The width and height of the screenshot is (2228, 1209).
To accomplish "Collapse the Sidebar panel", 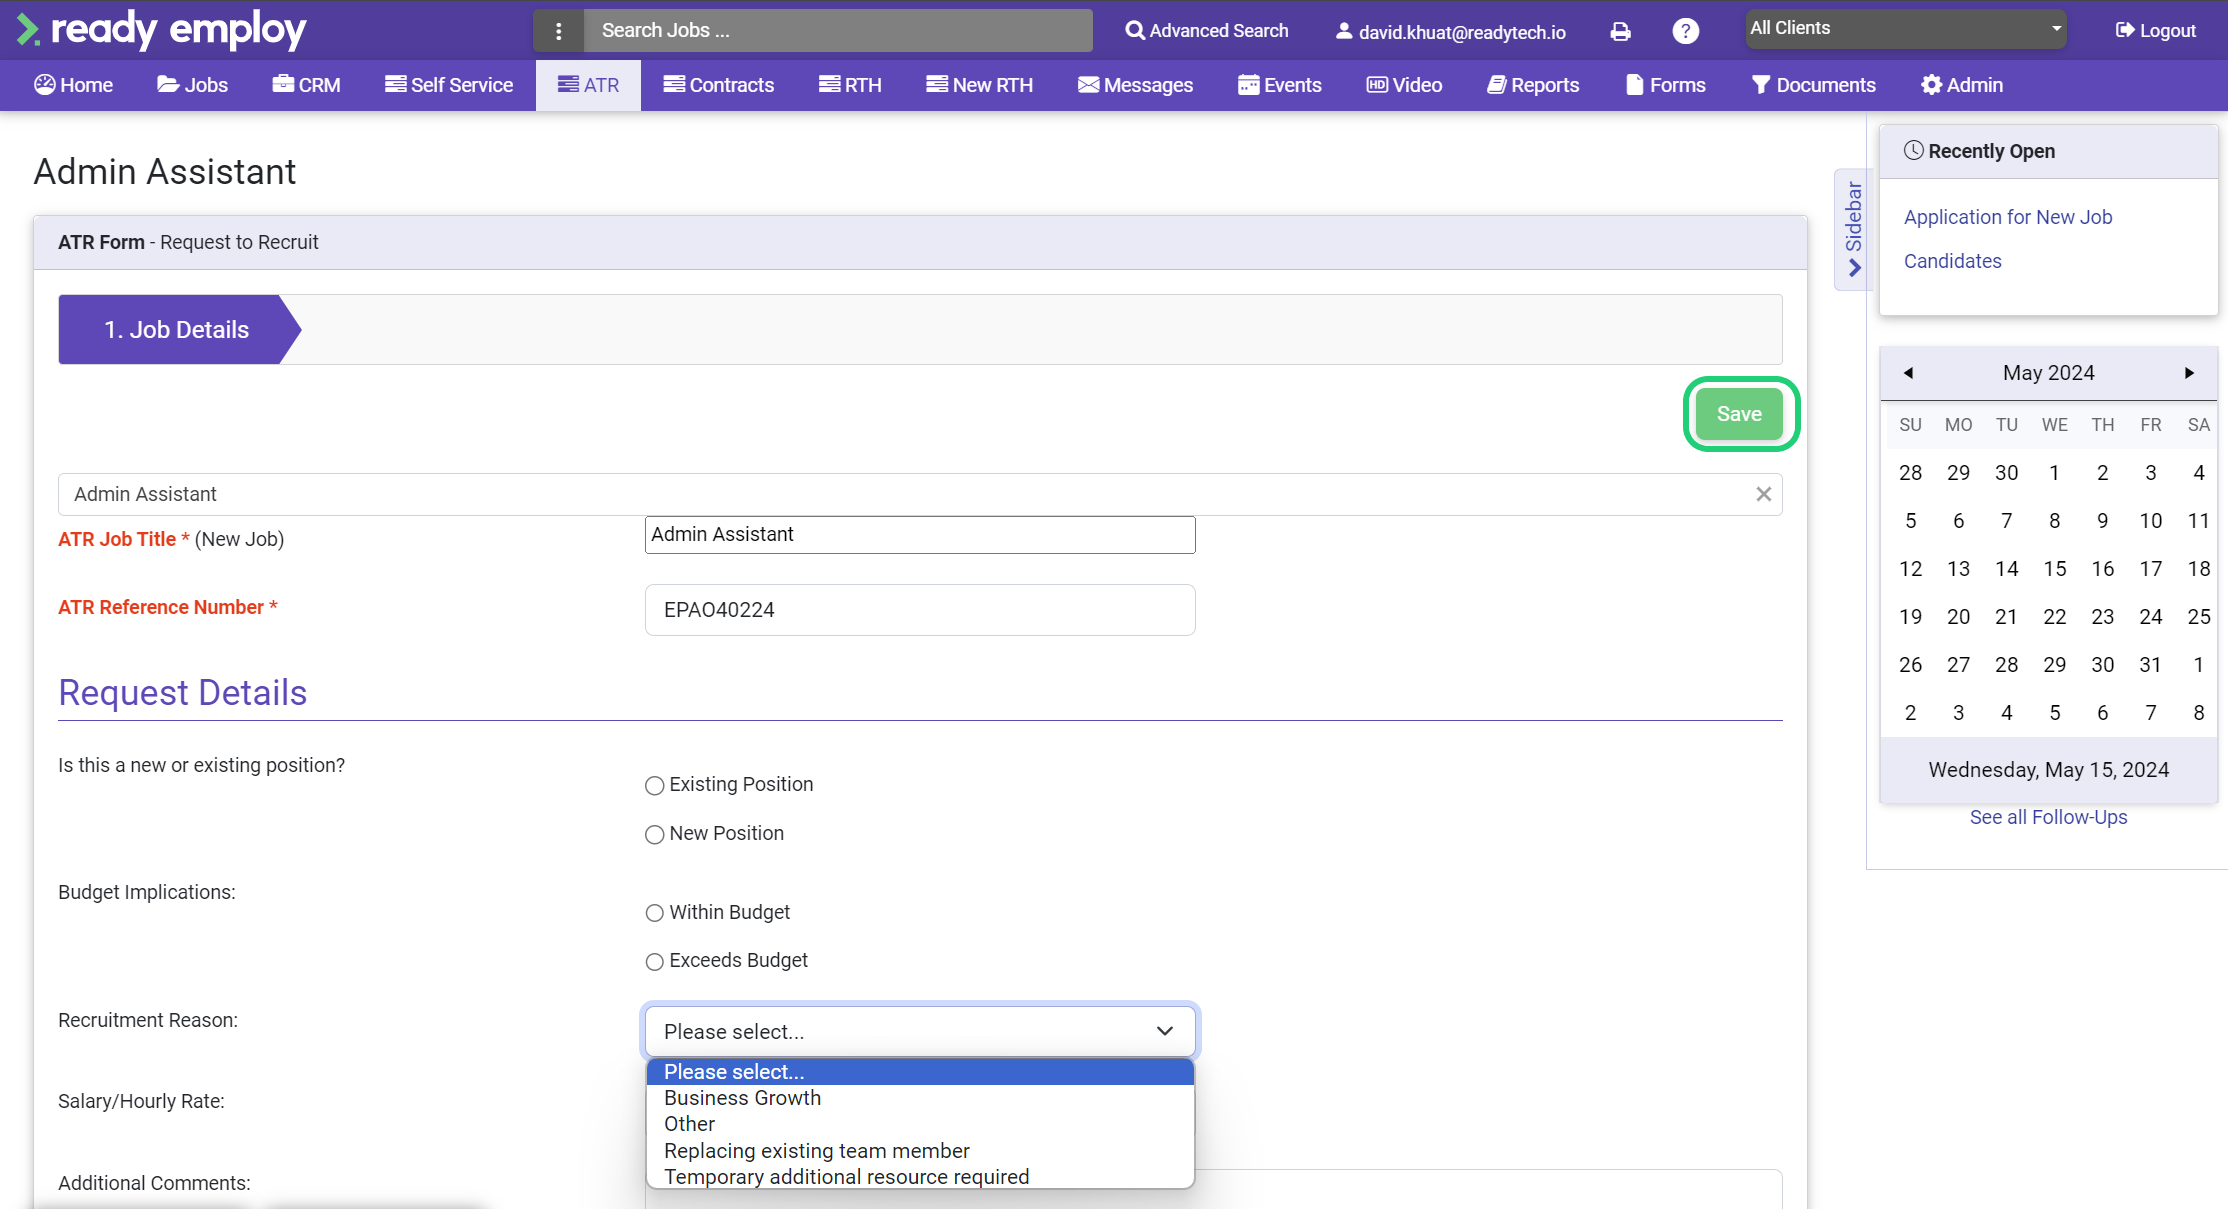I will (x=1853, y=229).
